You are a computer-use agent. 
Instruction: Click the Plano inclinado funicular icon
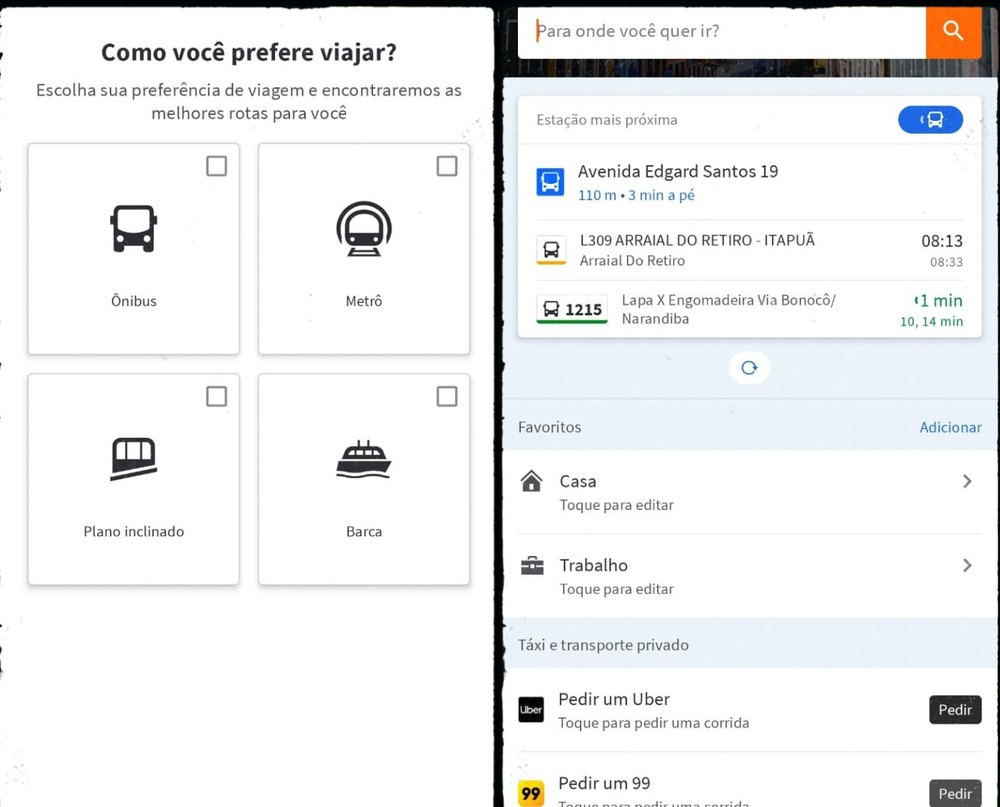[x=133, y=458]
